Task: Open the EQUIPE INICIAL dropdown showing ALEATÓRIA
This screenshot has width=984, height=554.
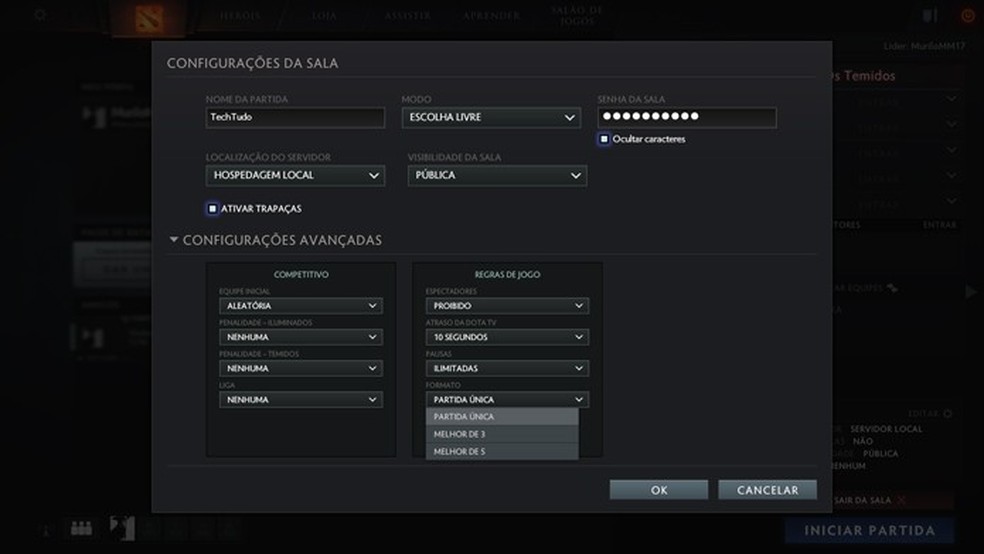Action: tap(301, 306)
